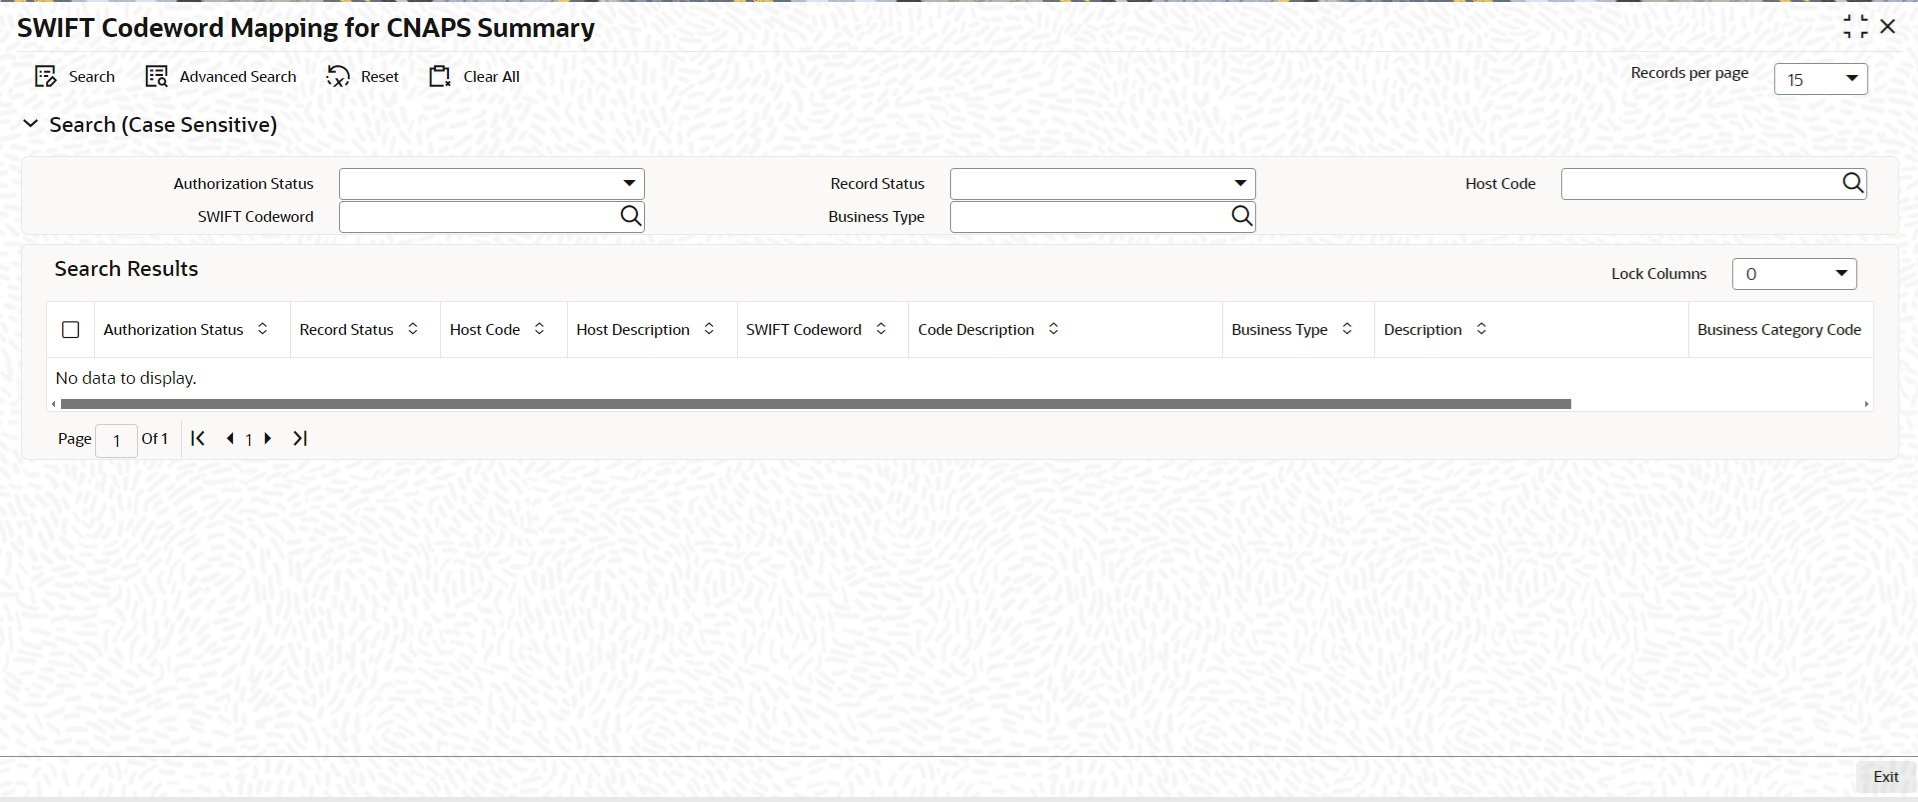Viewport: 1918px width, 802px height.
Task: Click the Business Category Code header
Action: [1779, 329]
